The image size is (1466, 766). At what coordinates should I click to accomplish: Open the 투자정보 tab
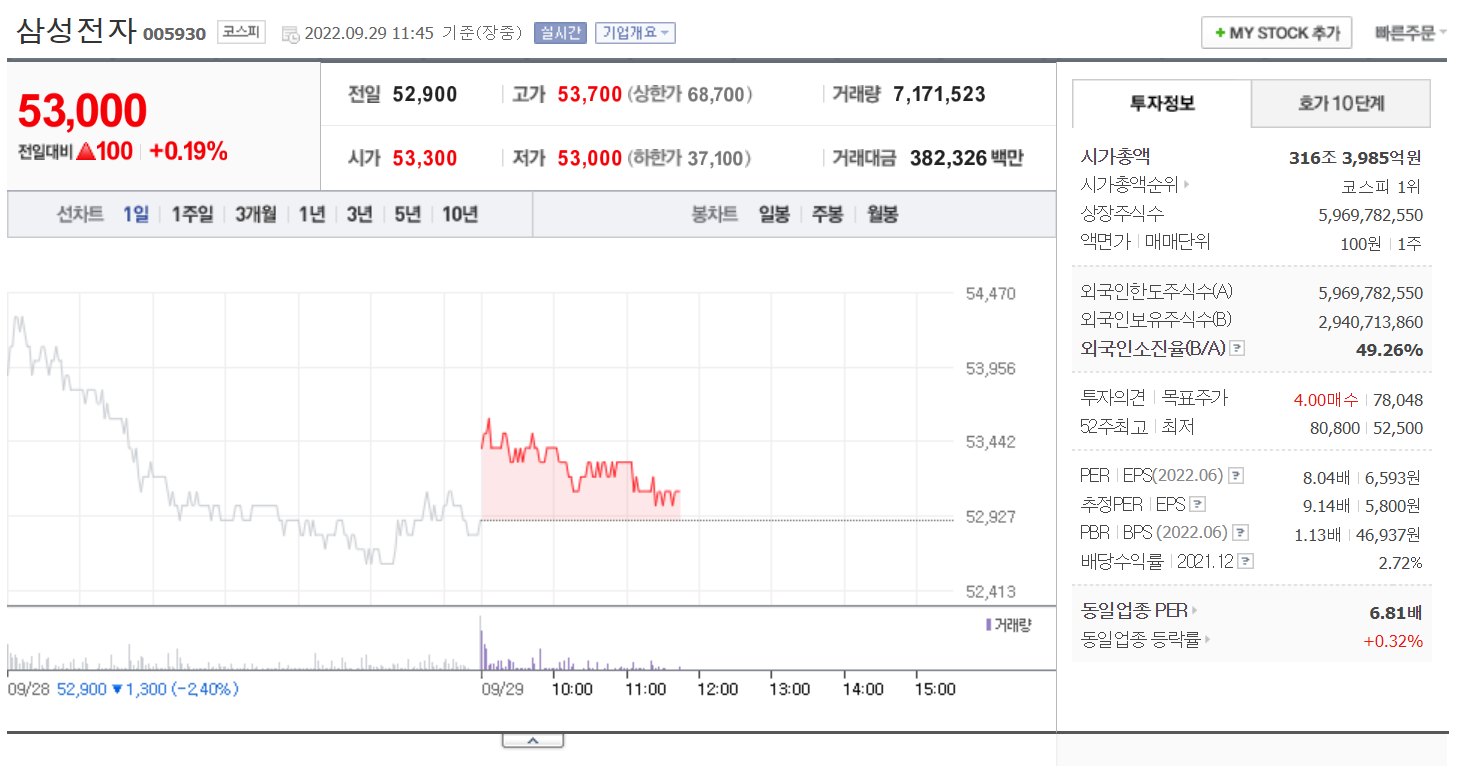[x=1162, y=103]
